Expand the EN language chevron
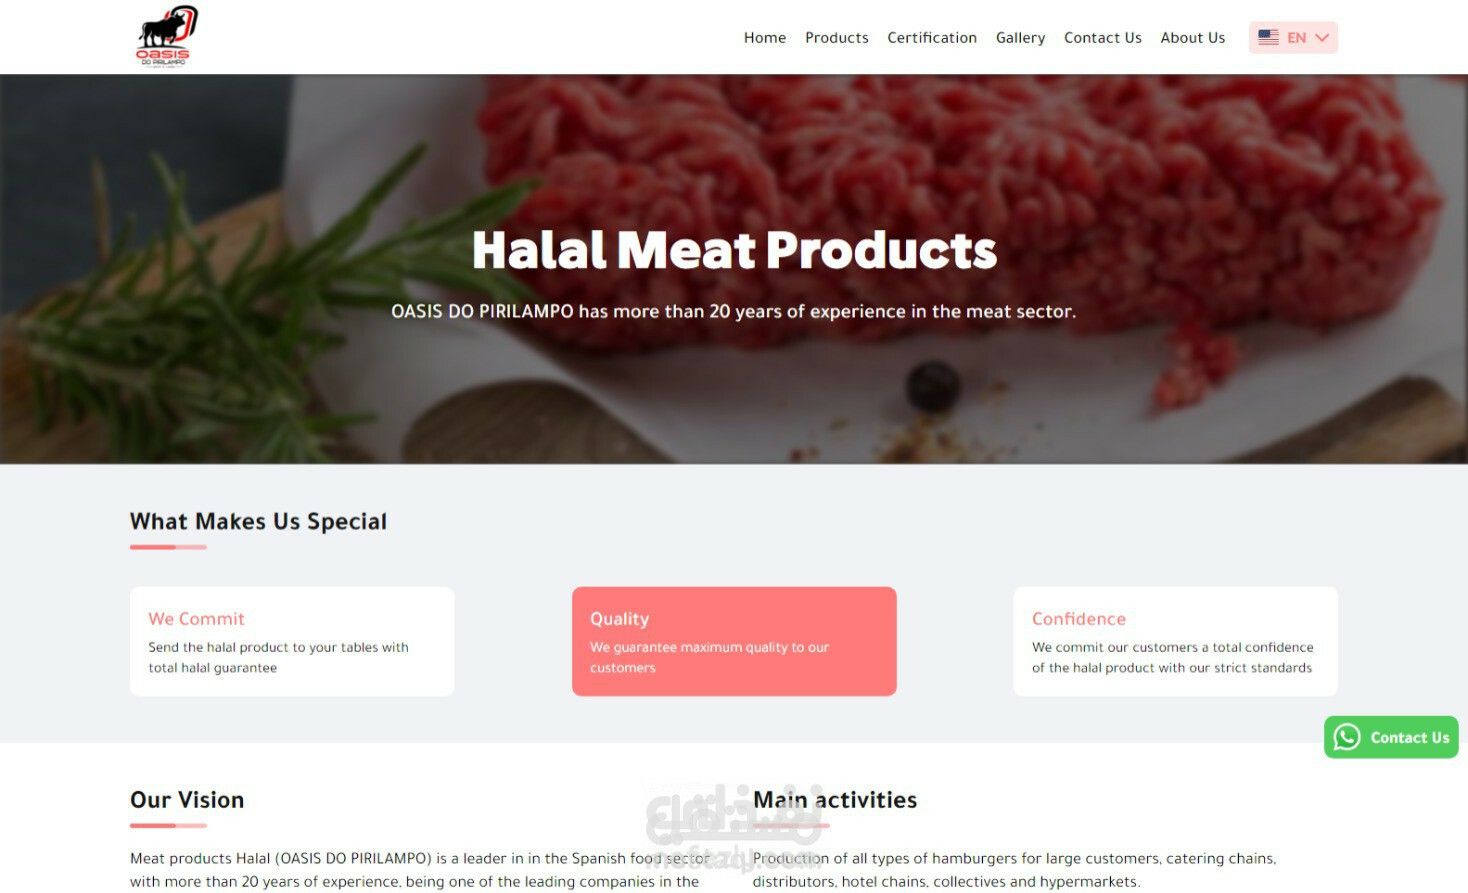Image resolution: width=1468 pixels, height=893 pixels. 1322,38
